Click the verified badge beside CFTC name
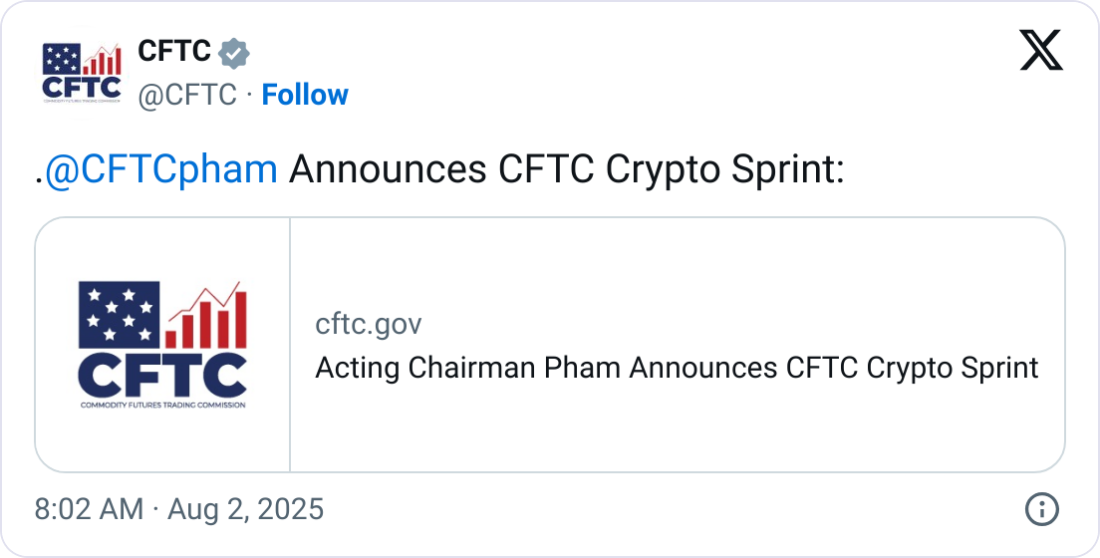This screenshot has width=1100, height=558. [x=234, y=52]
